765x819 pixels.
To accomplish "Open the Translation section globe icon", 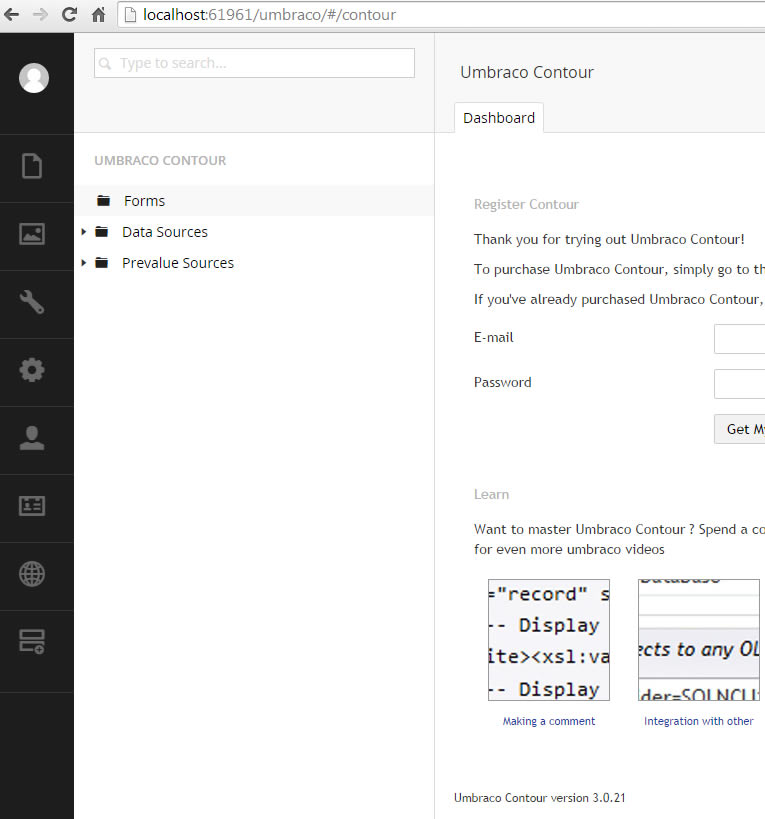I will [32, 574].
